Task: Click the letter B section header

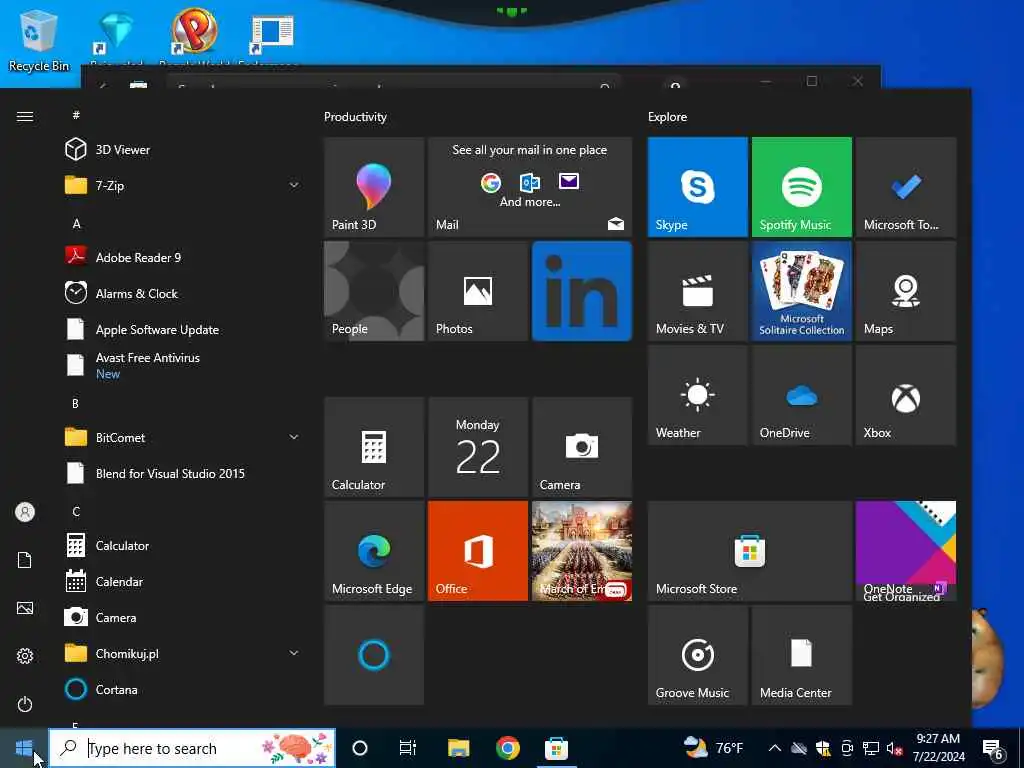Action: tap(76, 404)
